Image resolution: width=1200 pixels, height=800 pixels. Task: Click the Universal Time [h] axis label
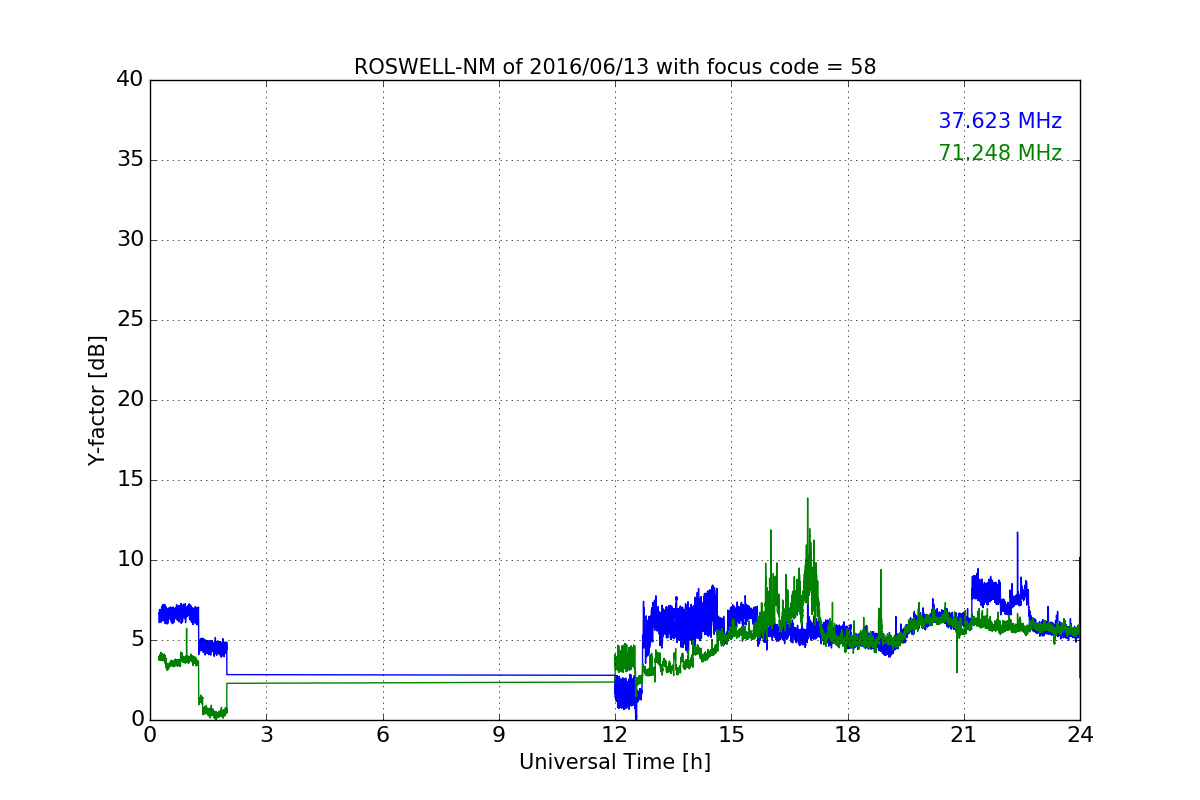[615, 762]
